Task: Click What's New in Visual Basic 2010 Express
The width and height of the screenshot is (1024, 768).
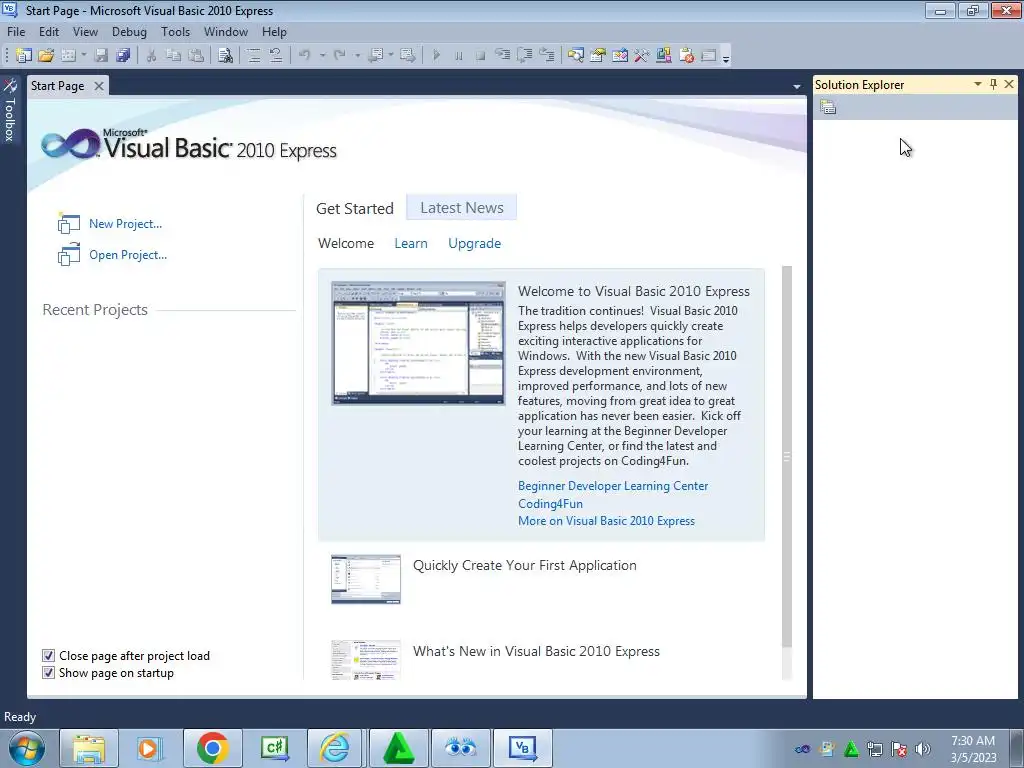Action: tap(536, 651)
